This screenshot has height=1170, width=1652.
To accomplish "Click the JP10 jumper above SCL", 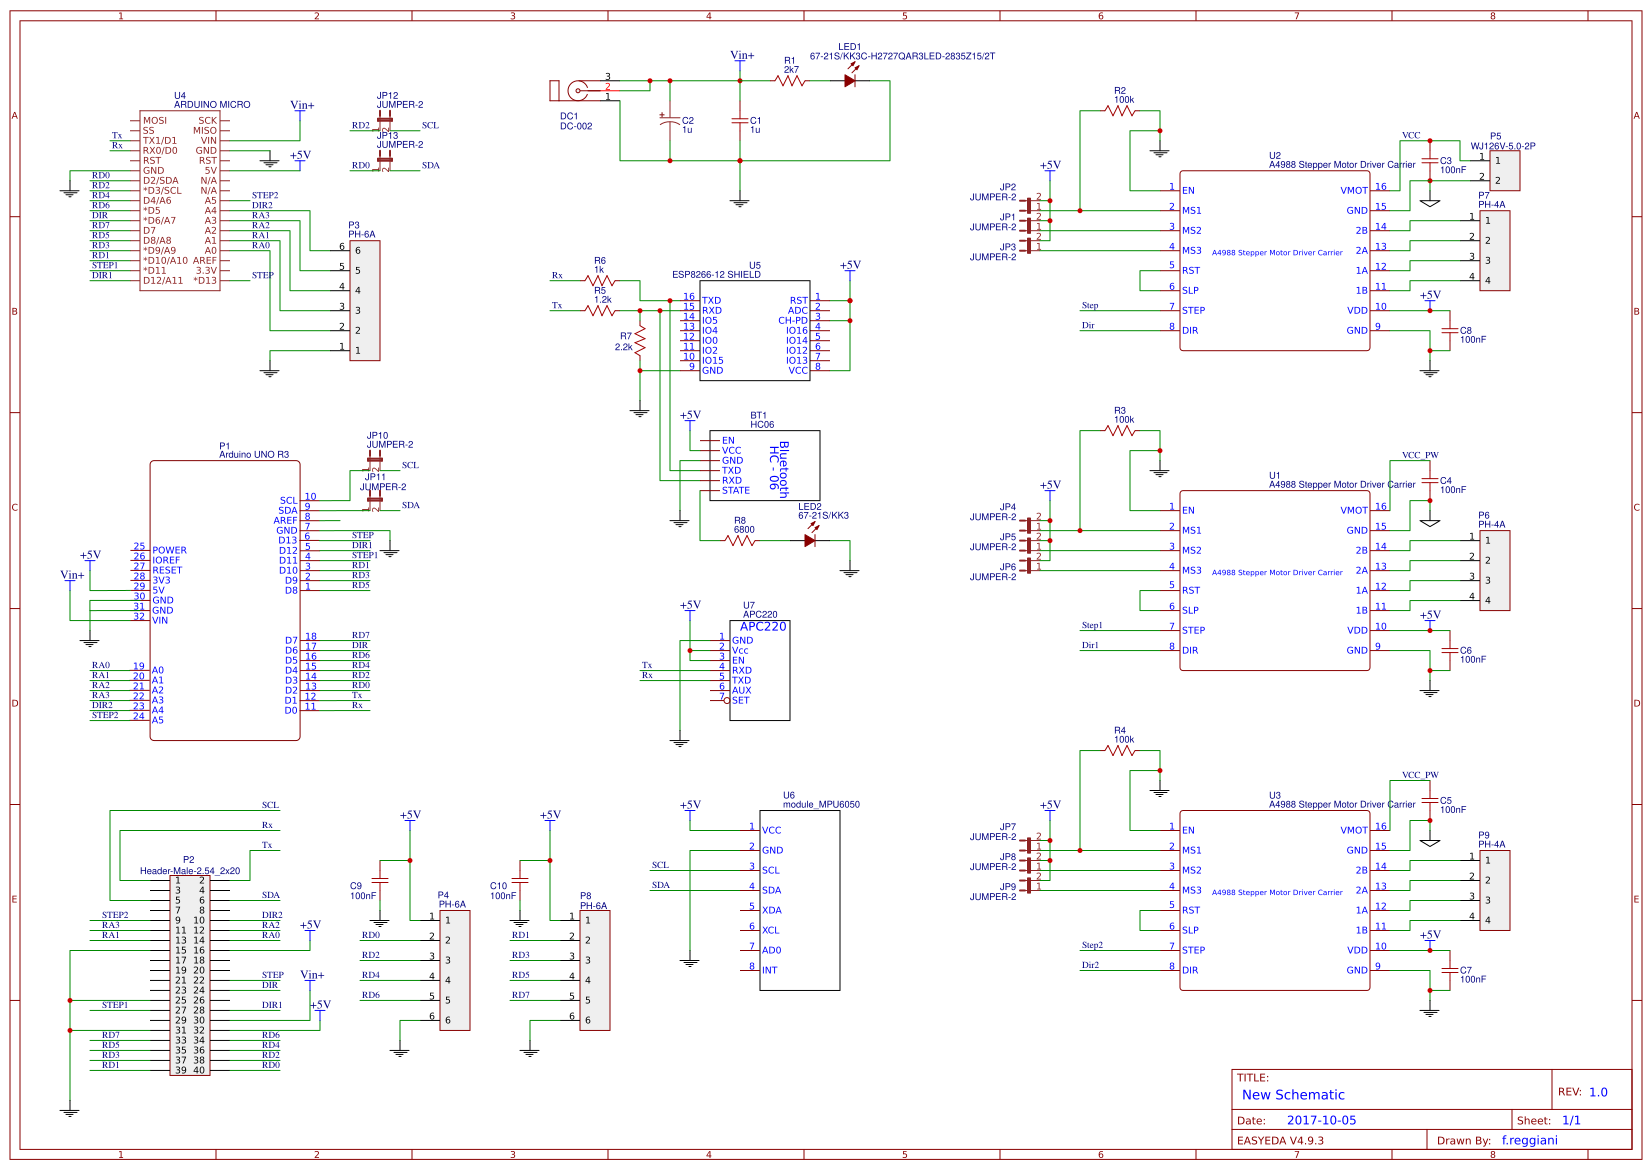I will 375,462.
